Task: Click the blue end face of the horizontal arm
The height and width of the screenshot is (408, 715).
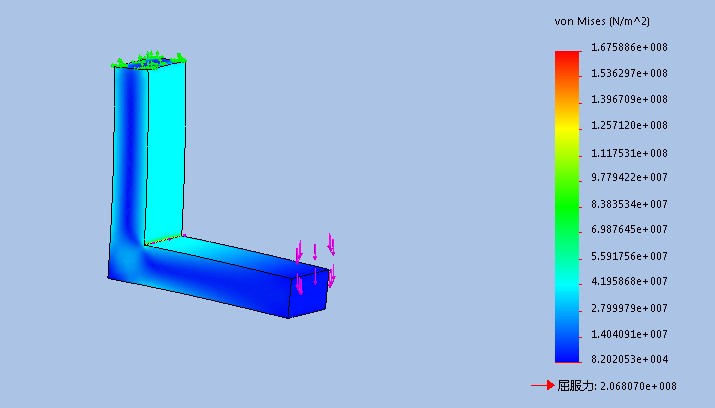Action: tap(309, 293)
